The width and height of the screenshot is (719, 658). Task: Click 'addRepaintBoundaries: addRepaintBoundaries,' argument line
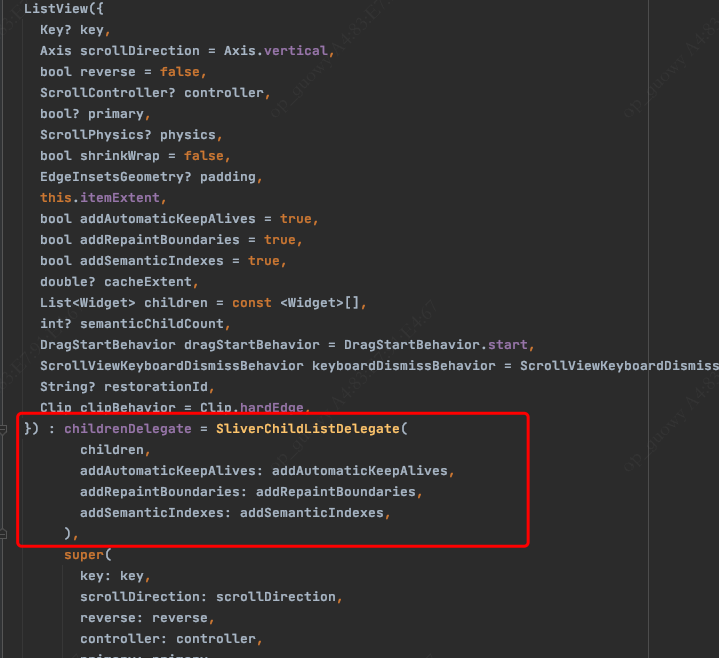(251, 492)
